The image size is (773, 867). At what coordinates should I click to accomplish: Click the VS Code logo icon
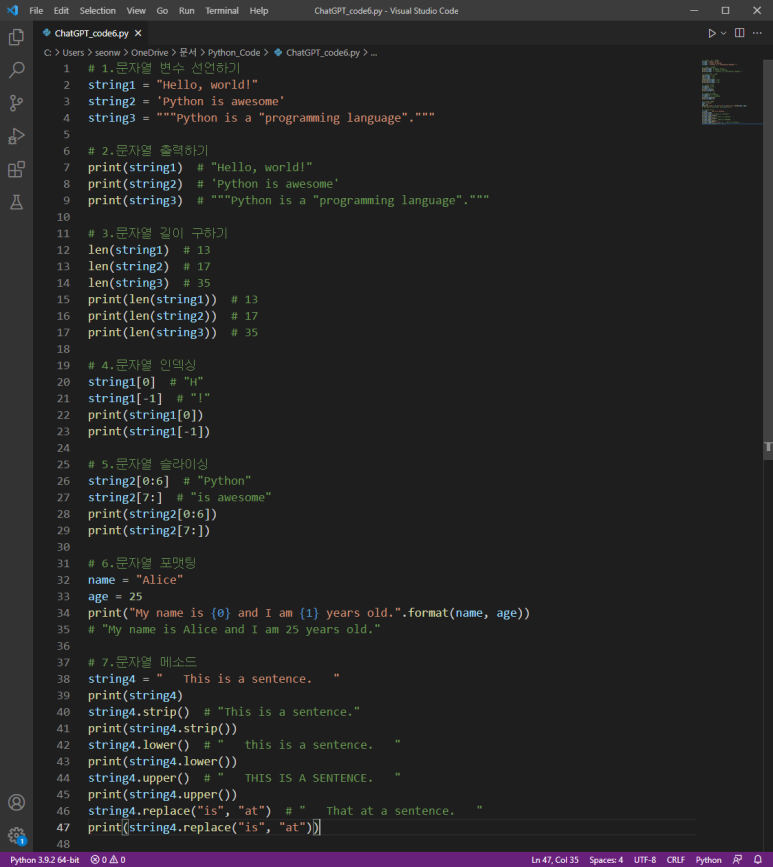[x=12, y=11]
